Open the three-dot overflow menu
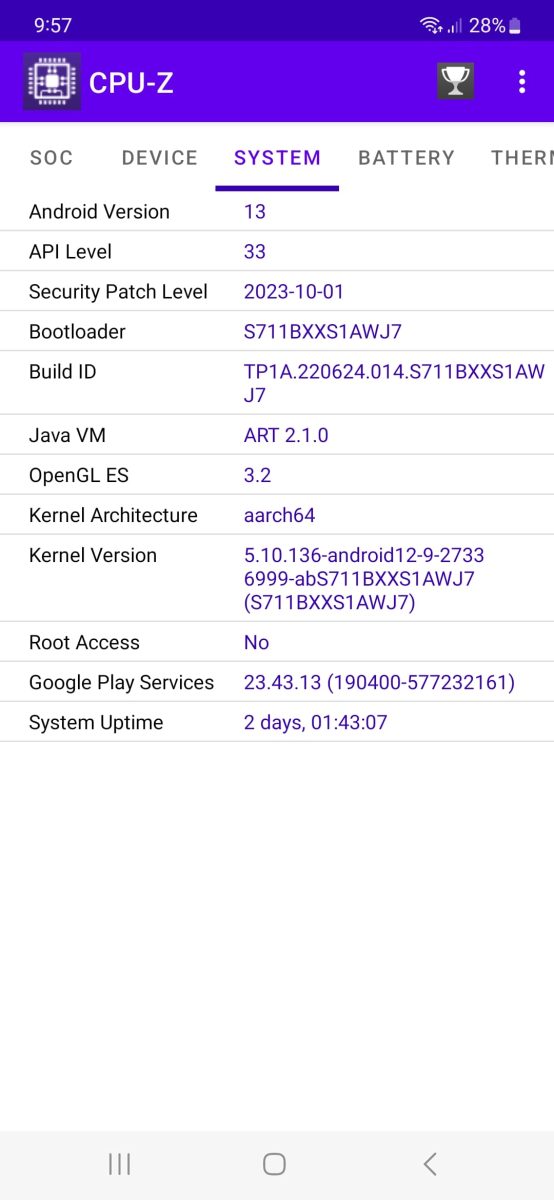 521,82
